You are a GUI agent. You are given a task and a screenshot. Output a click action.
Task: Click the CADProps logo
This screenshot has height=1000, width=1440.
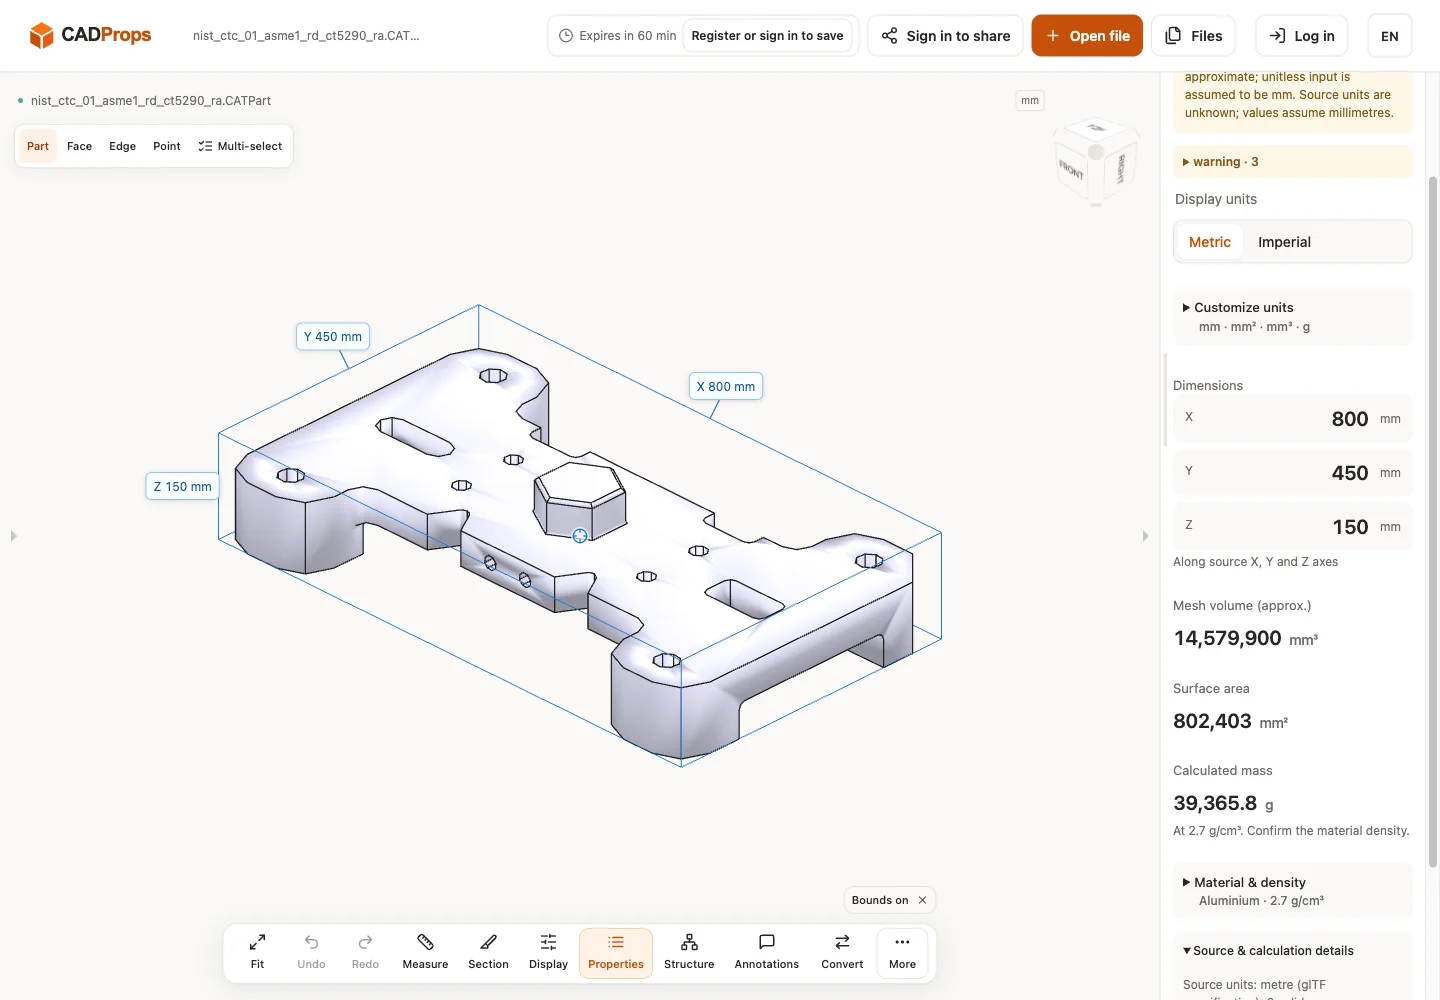tap(90, 35)
